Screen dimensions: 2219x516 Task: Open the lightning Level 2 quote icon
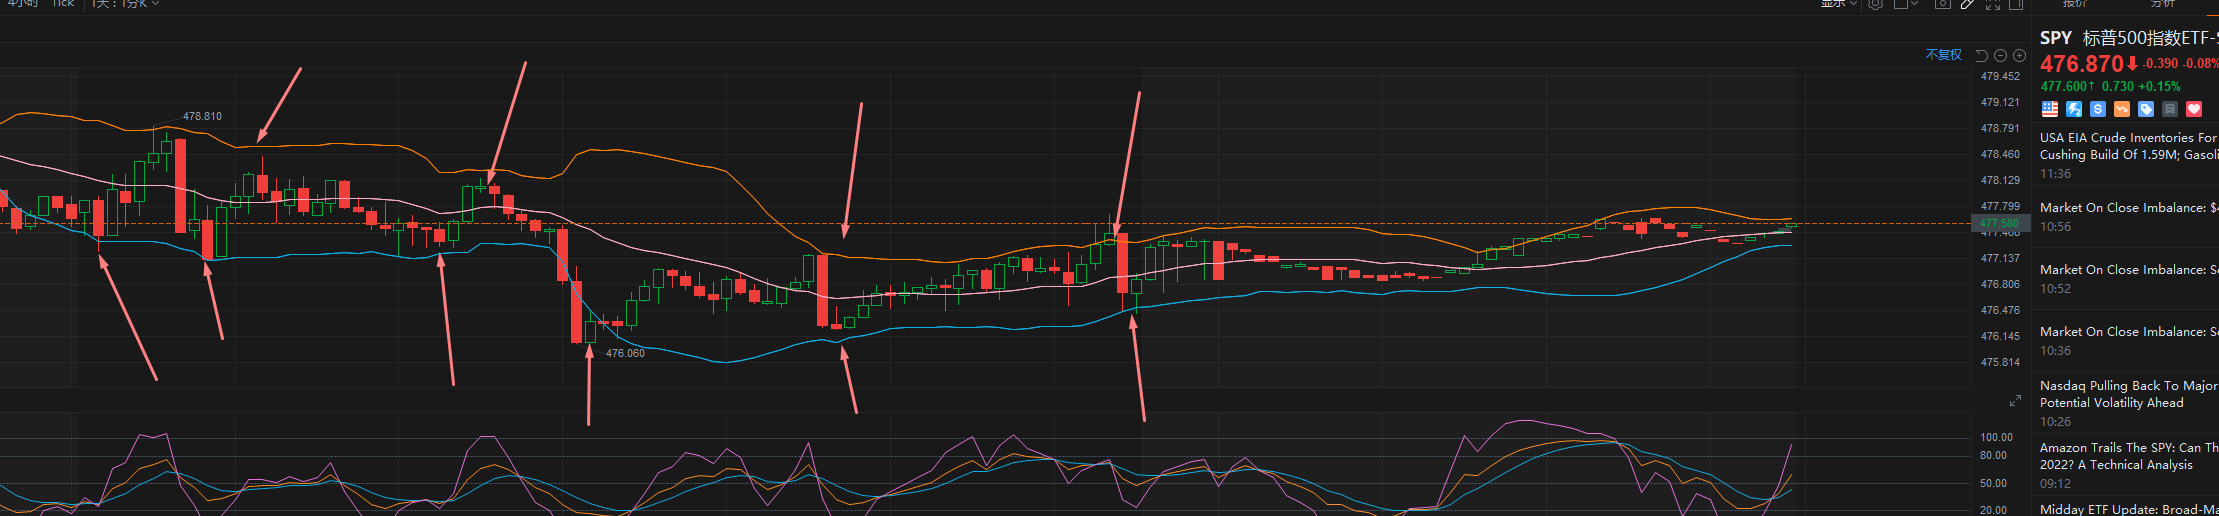[x=2074, y=109]
